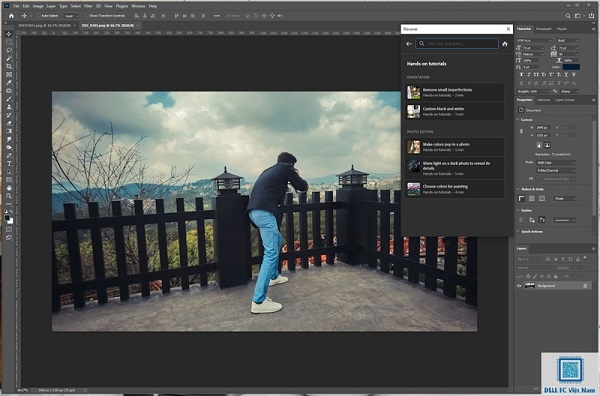Collapse the Rulers & Grids section
The image size is (600, 396).
coord(518,189)
